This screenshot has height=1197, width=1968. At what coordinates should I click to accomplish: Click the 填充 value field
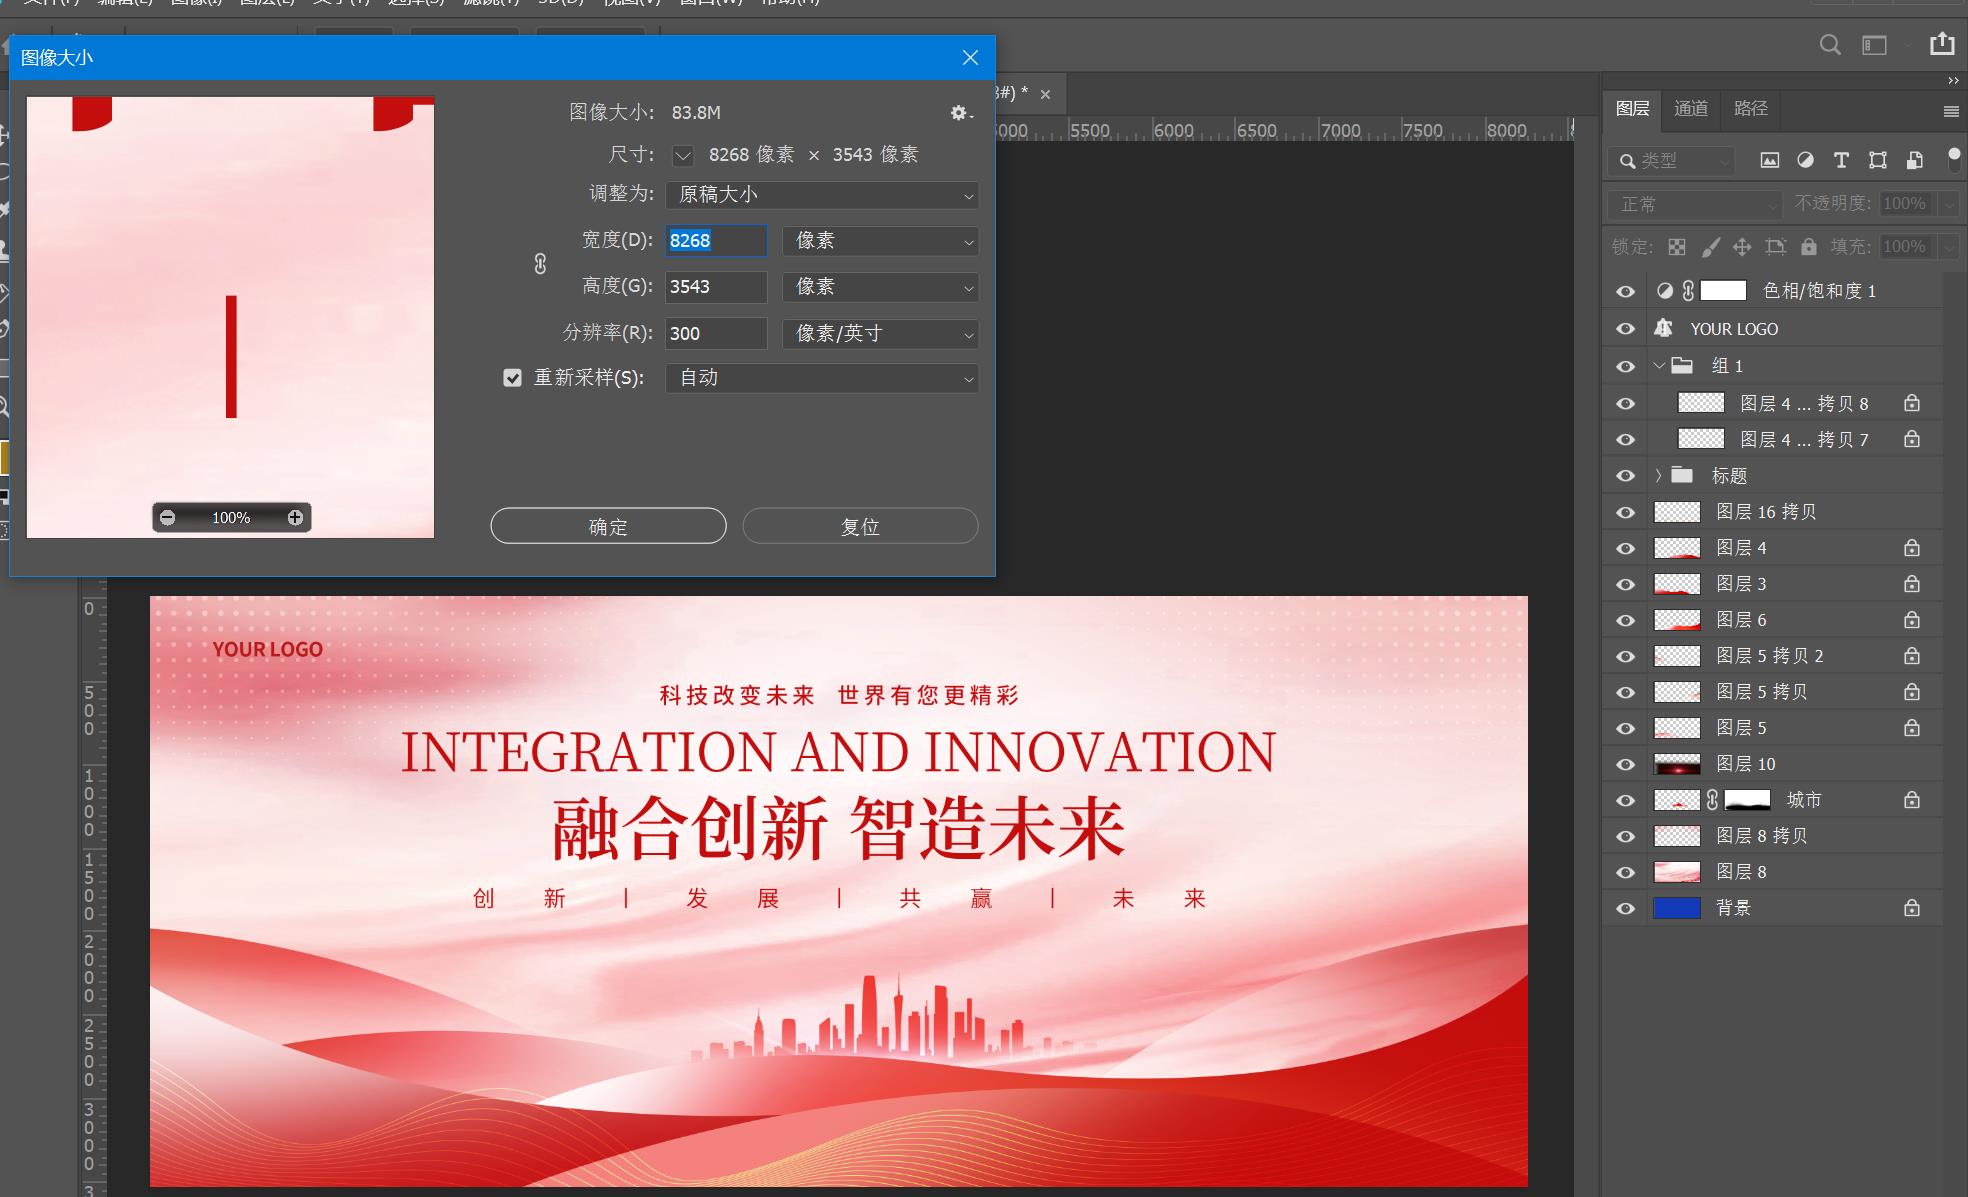click(1908, 247)
